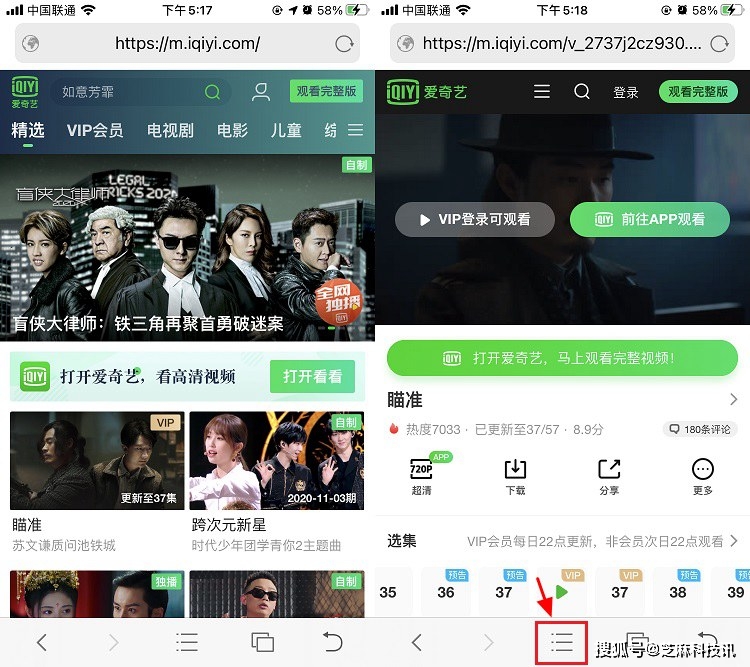Open the 跨次元新星 show thumbnail

pyautogui.click(x=276, y=461)
